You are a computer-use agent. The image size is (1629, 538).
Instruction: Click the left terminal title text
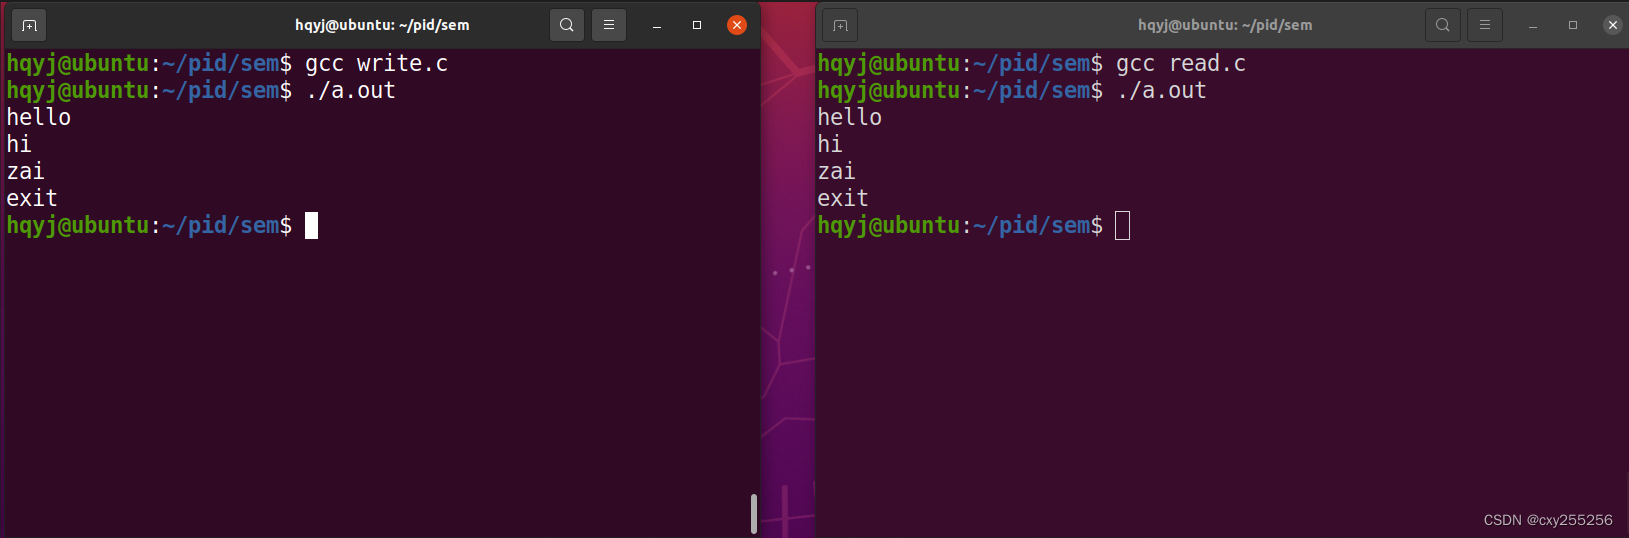coord(382,25)
